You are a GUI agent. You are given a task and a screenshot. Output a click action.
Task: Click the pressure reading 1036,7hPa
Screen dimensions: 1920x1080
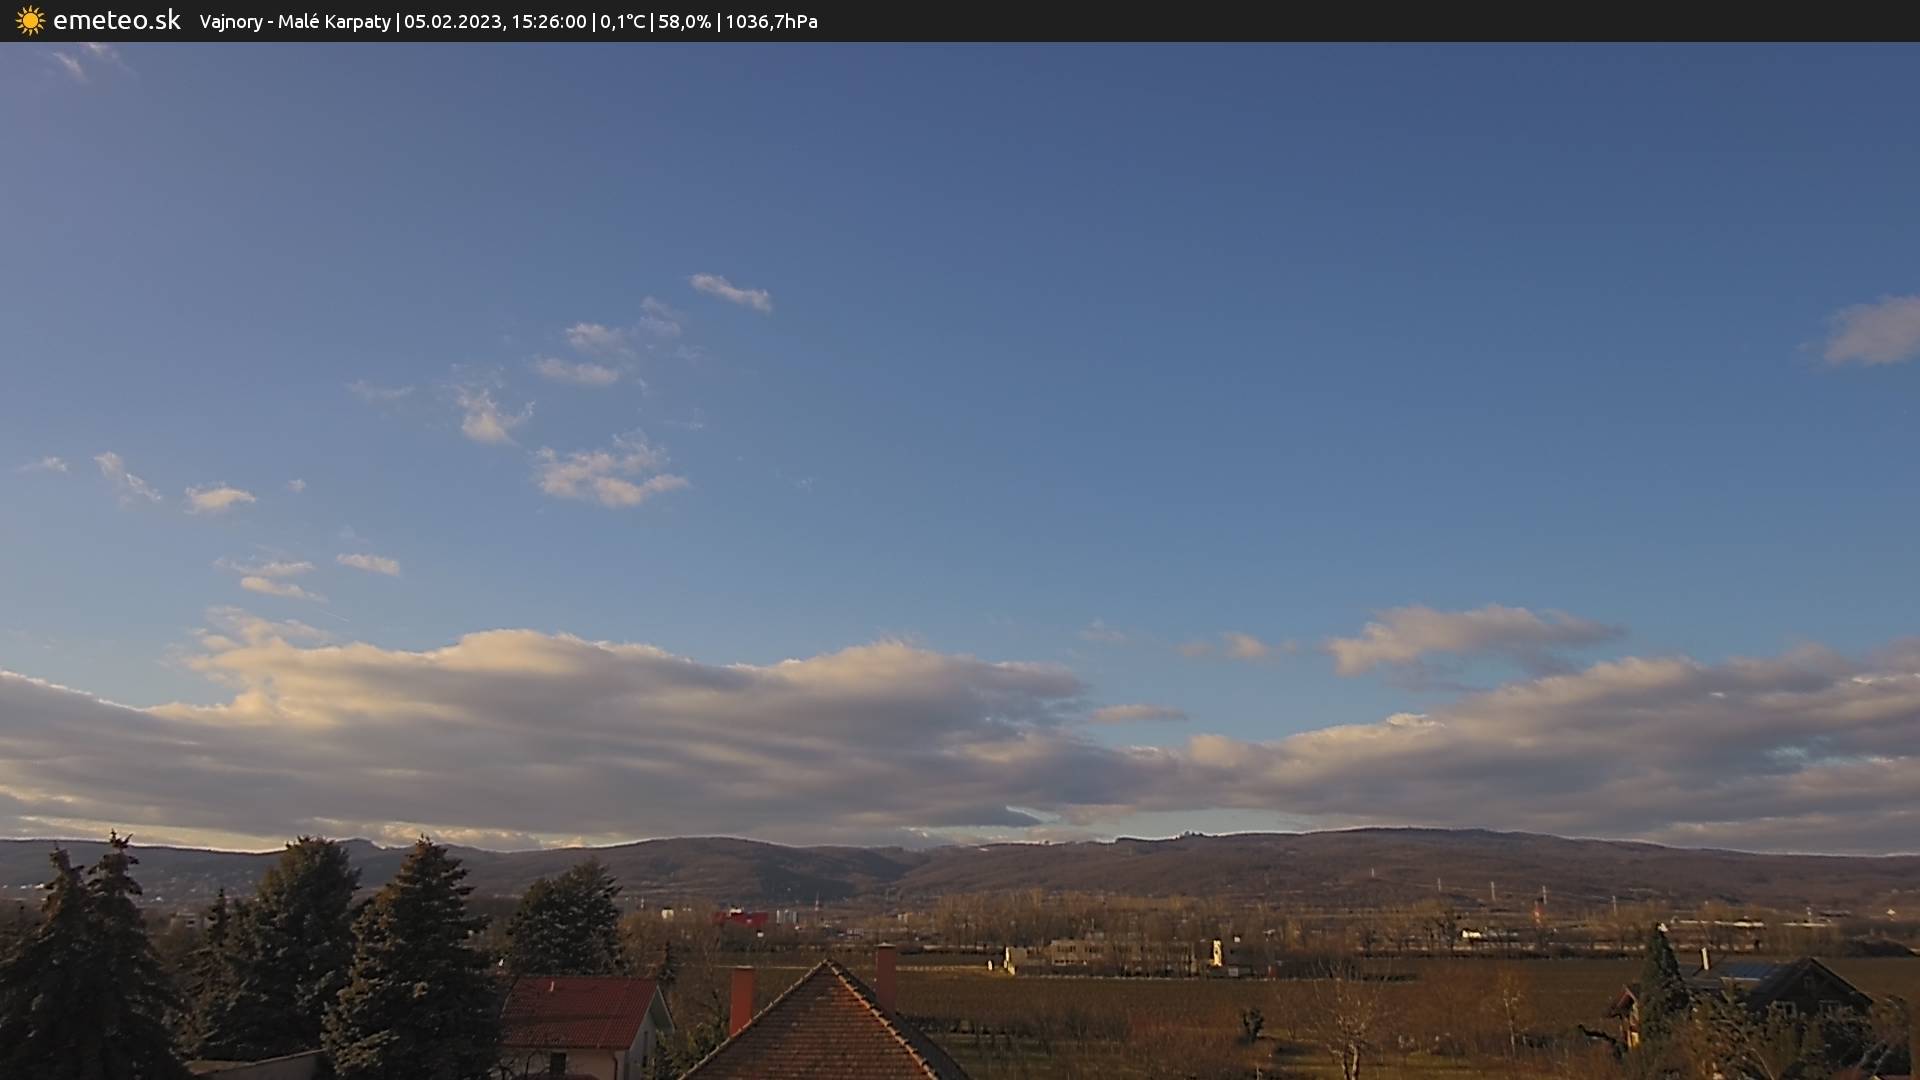coord(771,21)
